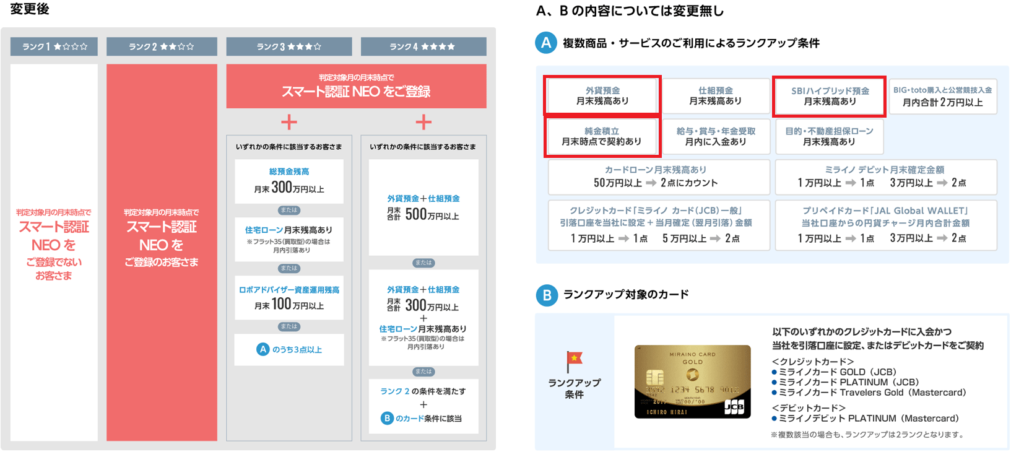Click the white ランク1 ご登録でないお客さま panel

click(54, 252)
